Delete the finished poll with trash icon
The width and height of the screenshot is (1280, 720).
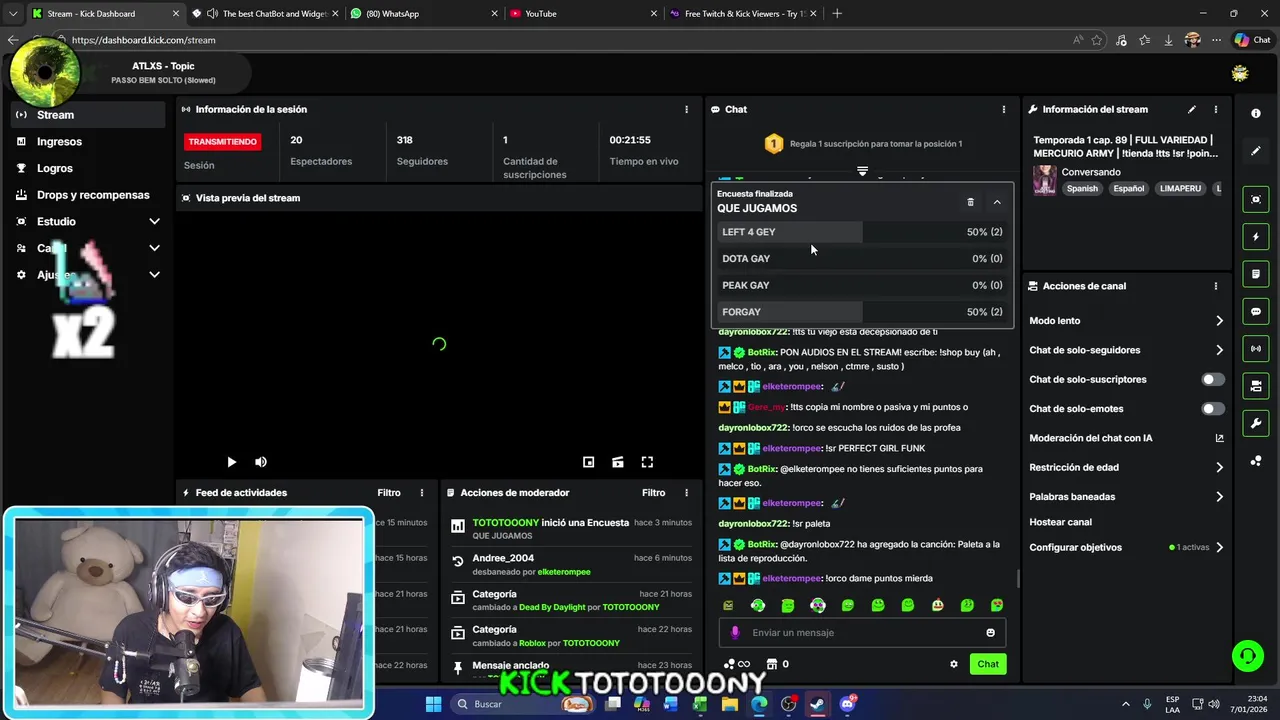pos(970,202)
